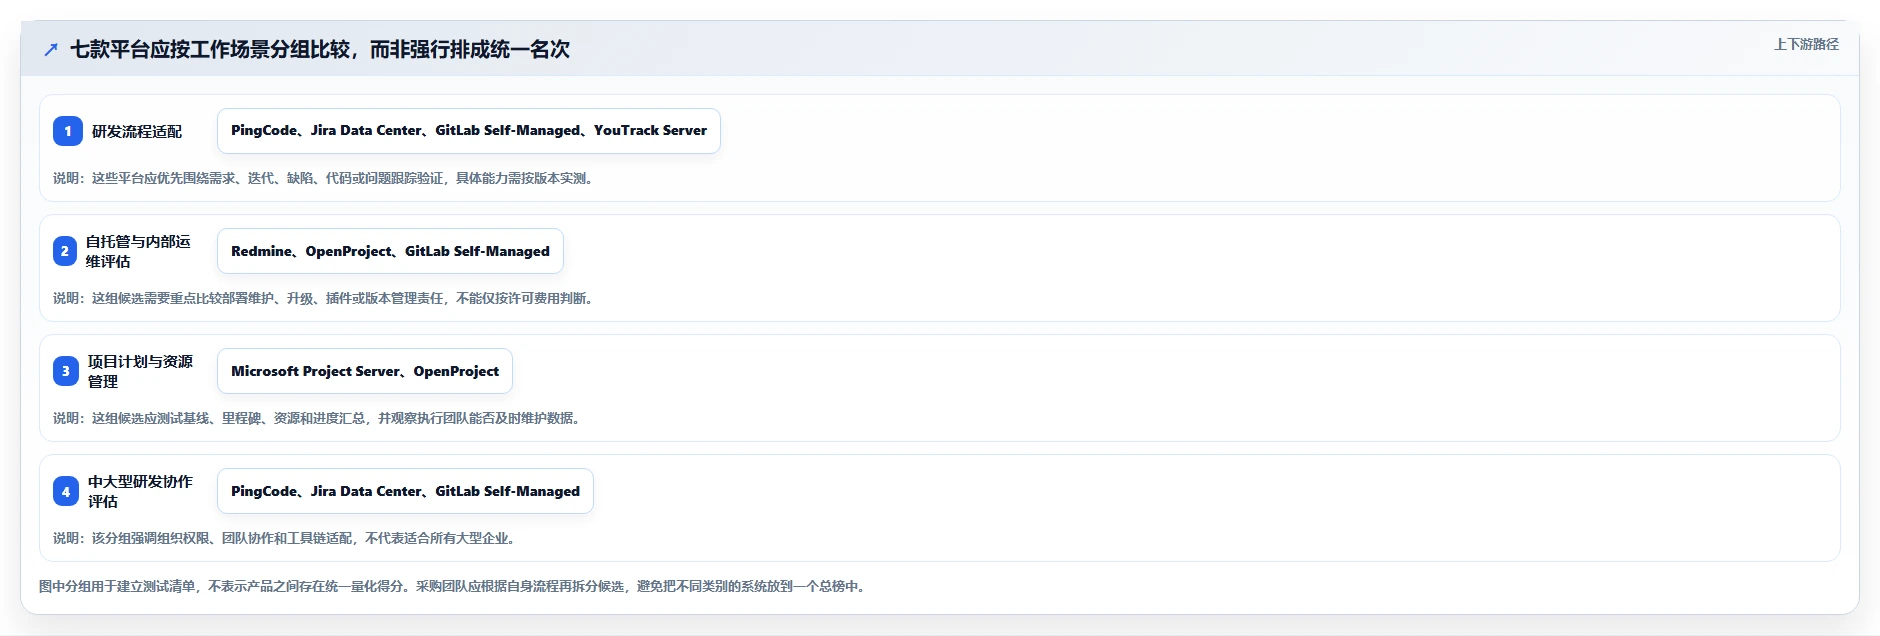The width and height of the screenshot is (1880, 636).
Task: Click the box listing YouTrack Server
Action: 469,131
